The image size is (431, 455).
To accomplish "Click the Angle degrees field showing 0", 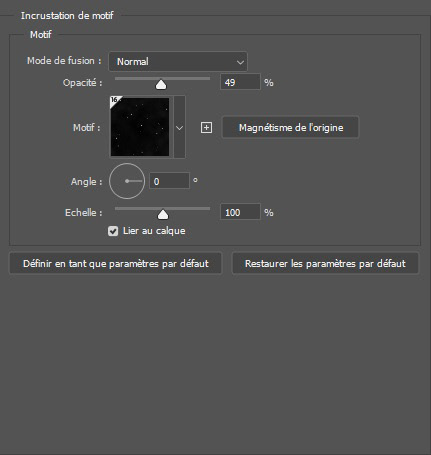I will 169,181.
